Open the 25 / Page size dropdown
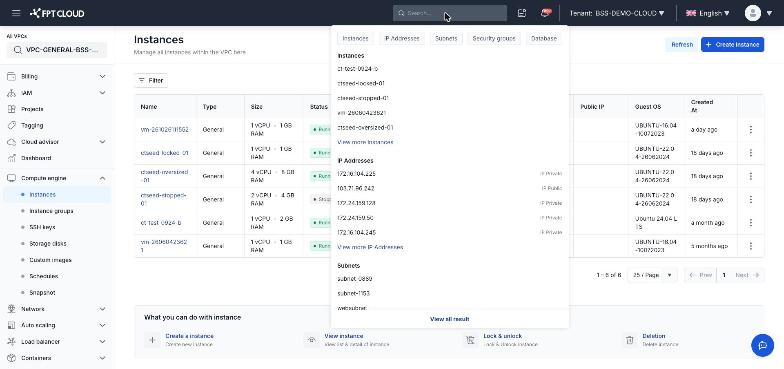The image size is (784, 369). point(652,275)
